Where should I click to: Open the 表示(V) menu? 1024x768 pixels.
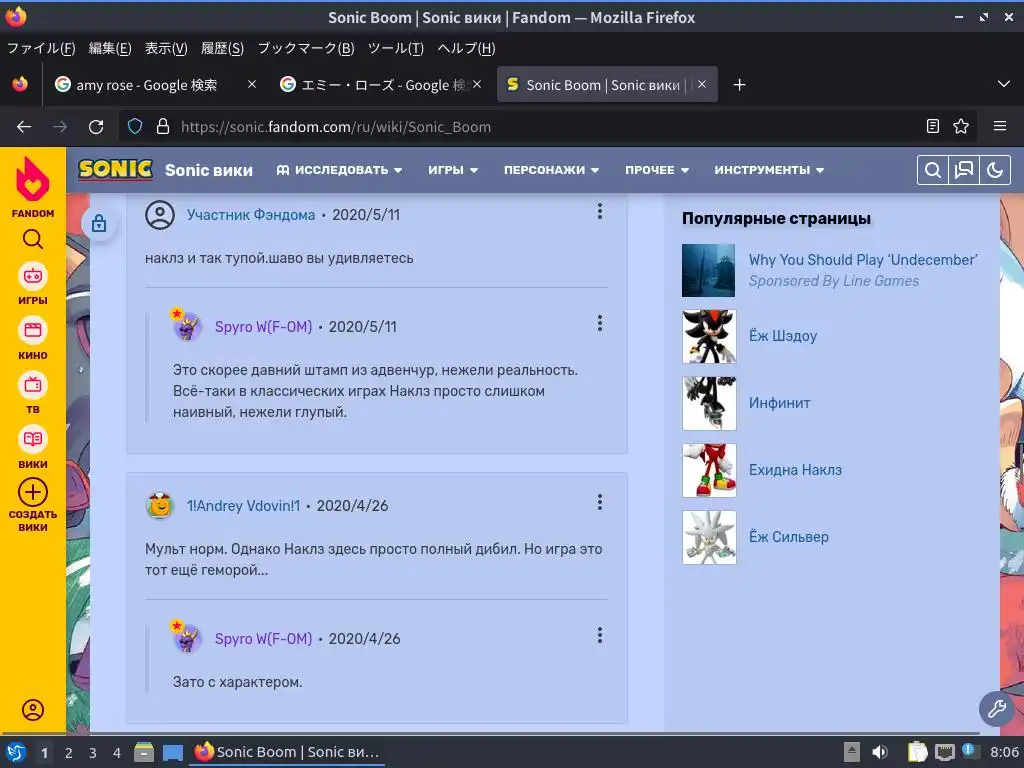(x=166, y=48)
